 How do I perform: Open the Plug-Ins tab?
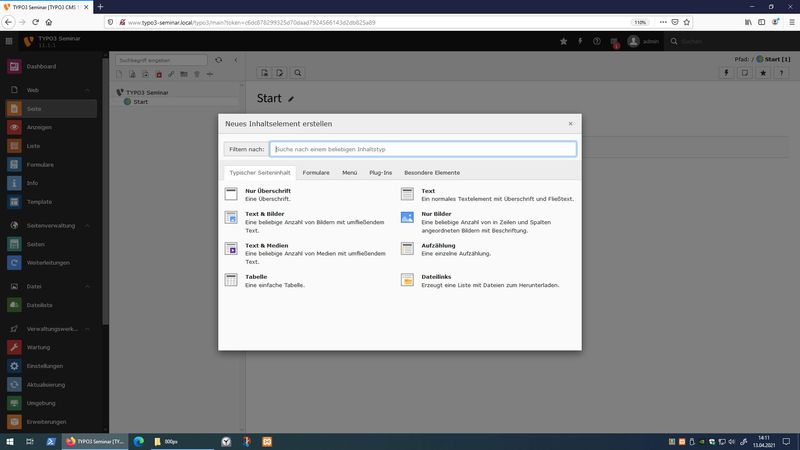[380, 173]
